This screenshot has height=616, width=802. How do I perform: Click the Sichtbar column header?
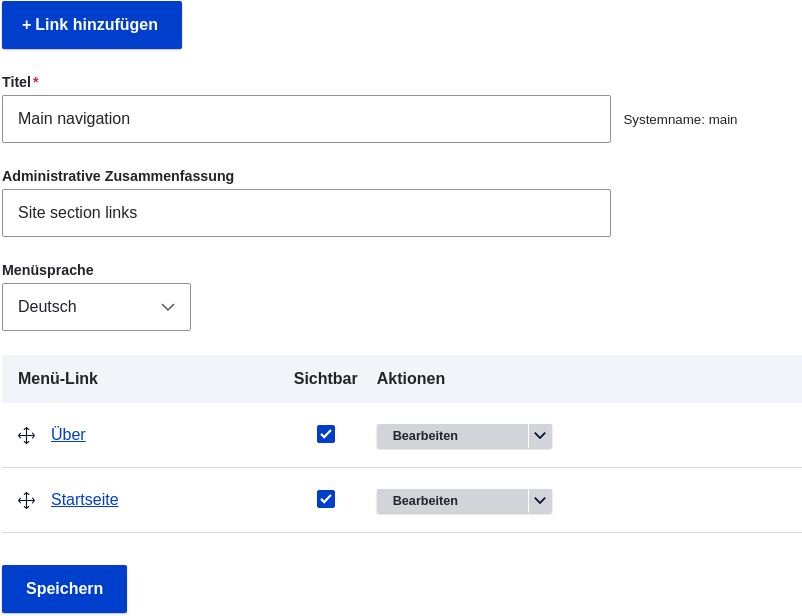coord(325,379)
